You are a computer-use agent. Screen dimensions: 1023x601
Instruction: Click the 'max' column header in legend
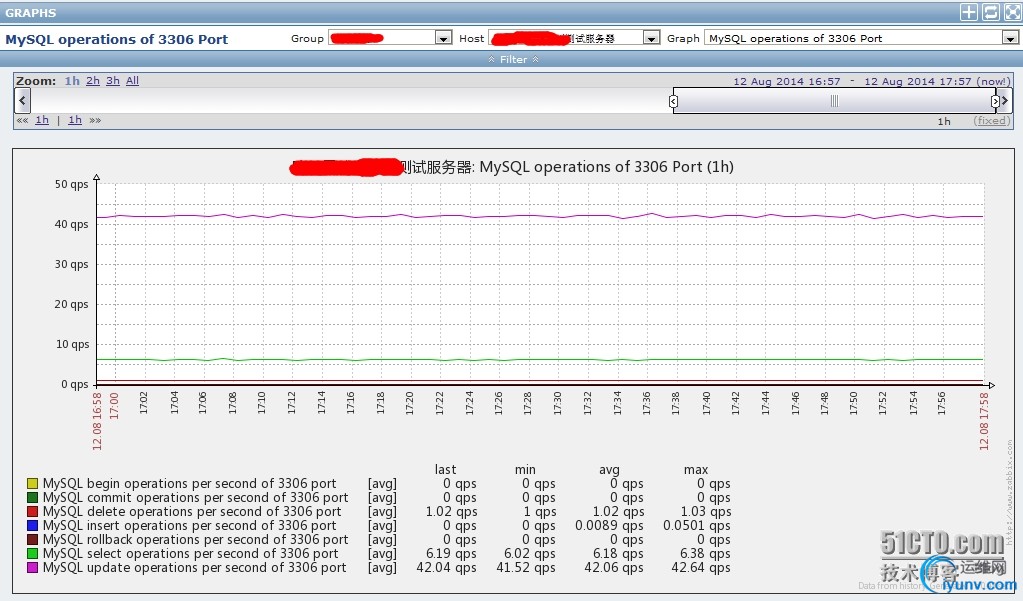(x=695, y=470)
